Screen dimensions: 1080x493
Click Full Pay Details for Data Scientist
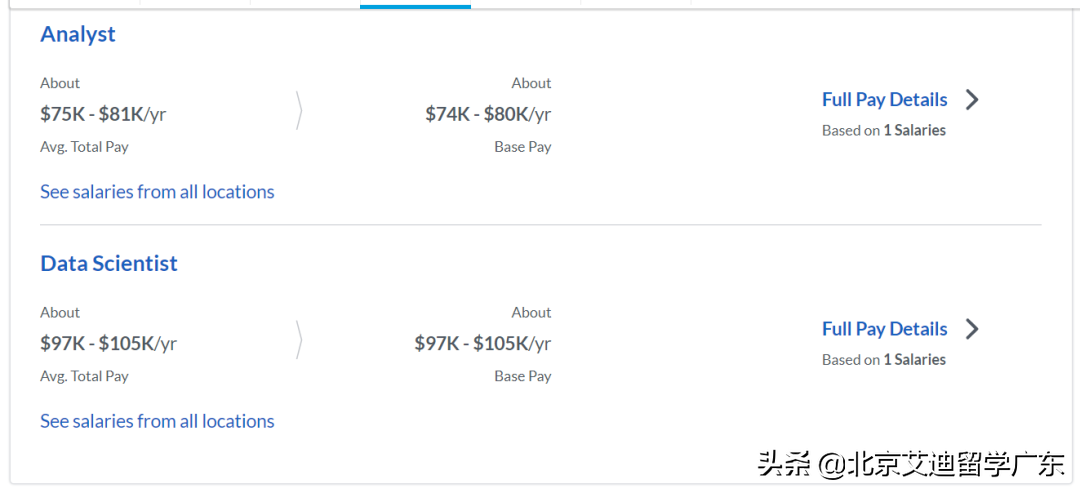[x=884, y=328]
